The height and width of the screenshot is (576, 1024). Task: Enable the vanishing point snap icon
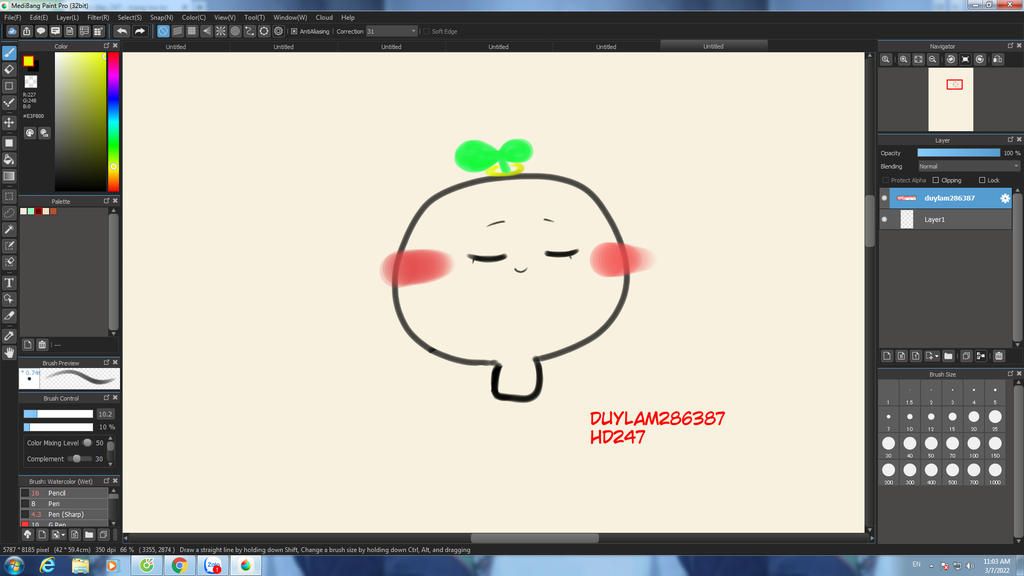click(206, 31)
